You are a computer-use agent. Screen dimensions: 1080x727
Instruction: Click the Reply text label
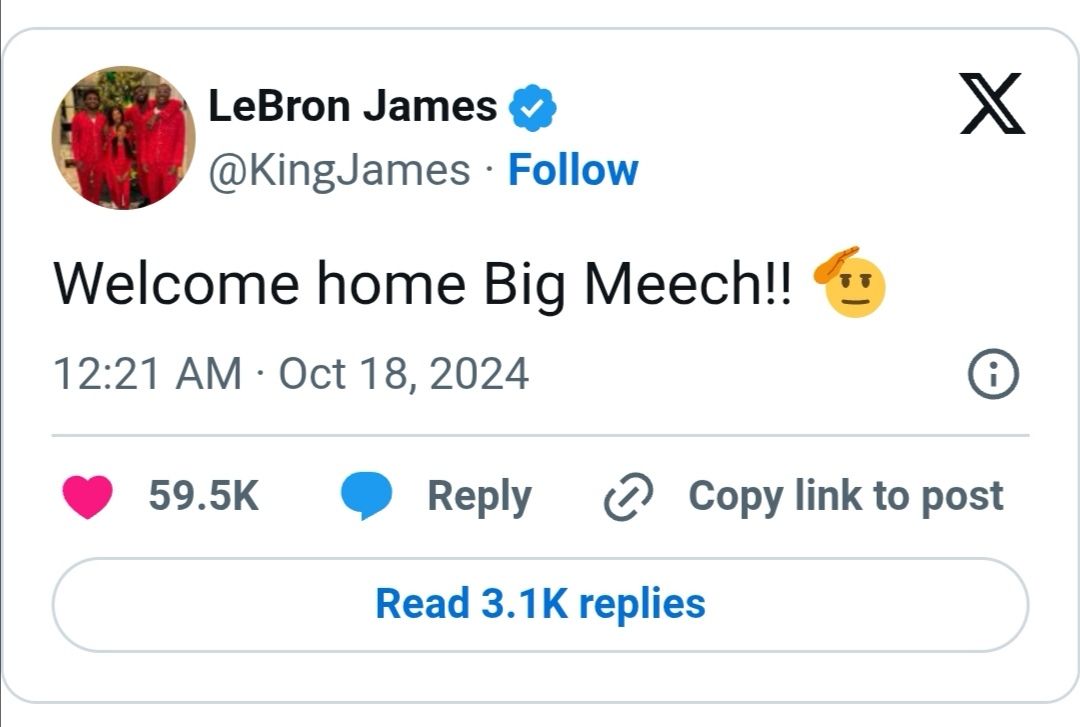coord(479,497)
